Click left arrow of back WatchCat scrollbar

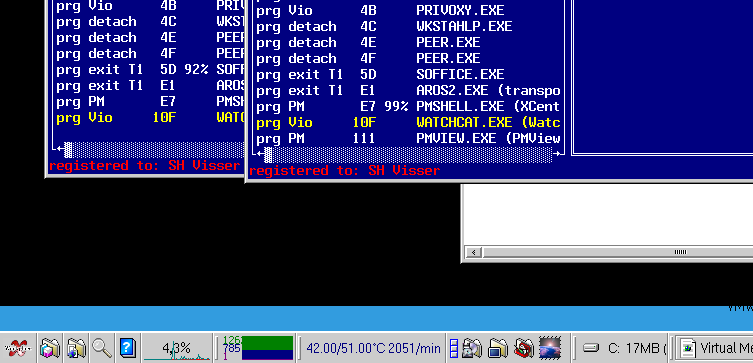[x=61, y=149]
